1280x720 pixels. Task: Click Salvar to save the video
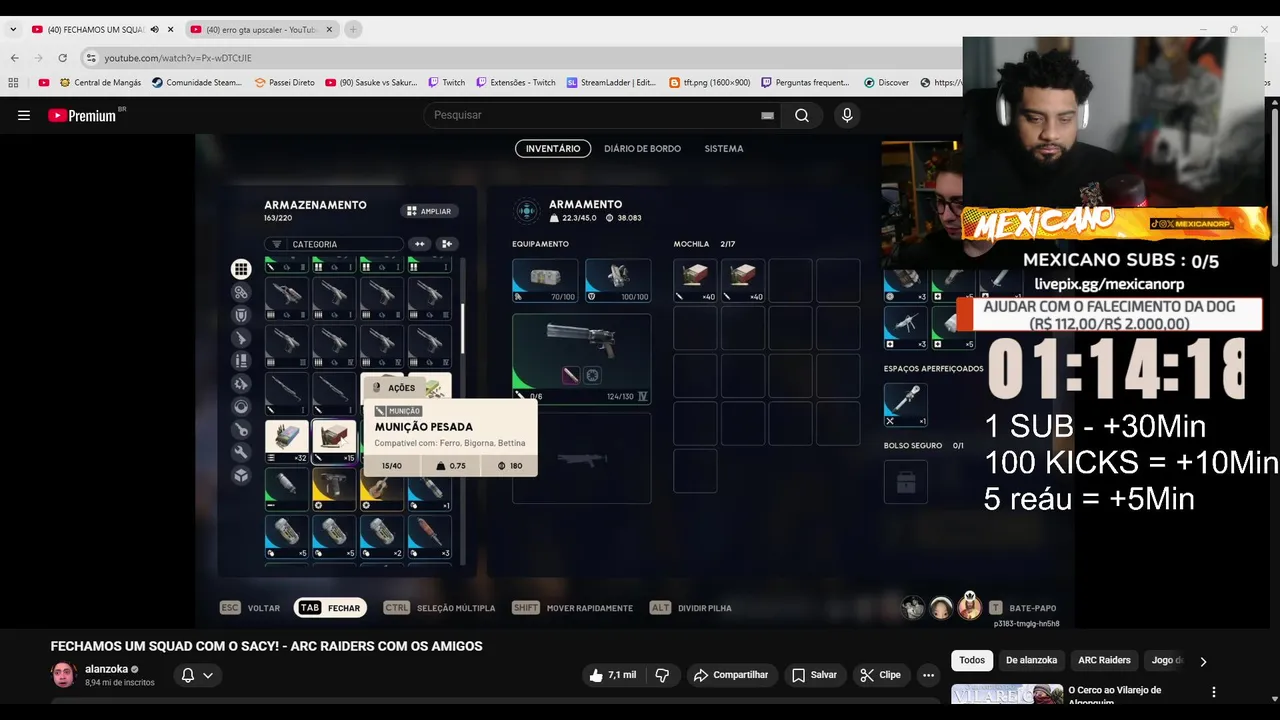pyautogui.click(x=814, y=675)
